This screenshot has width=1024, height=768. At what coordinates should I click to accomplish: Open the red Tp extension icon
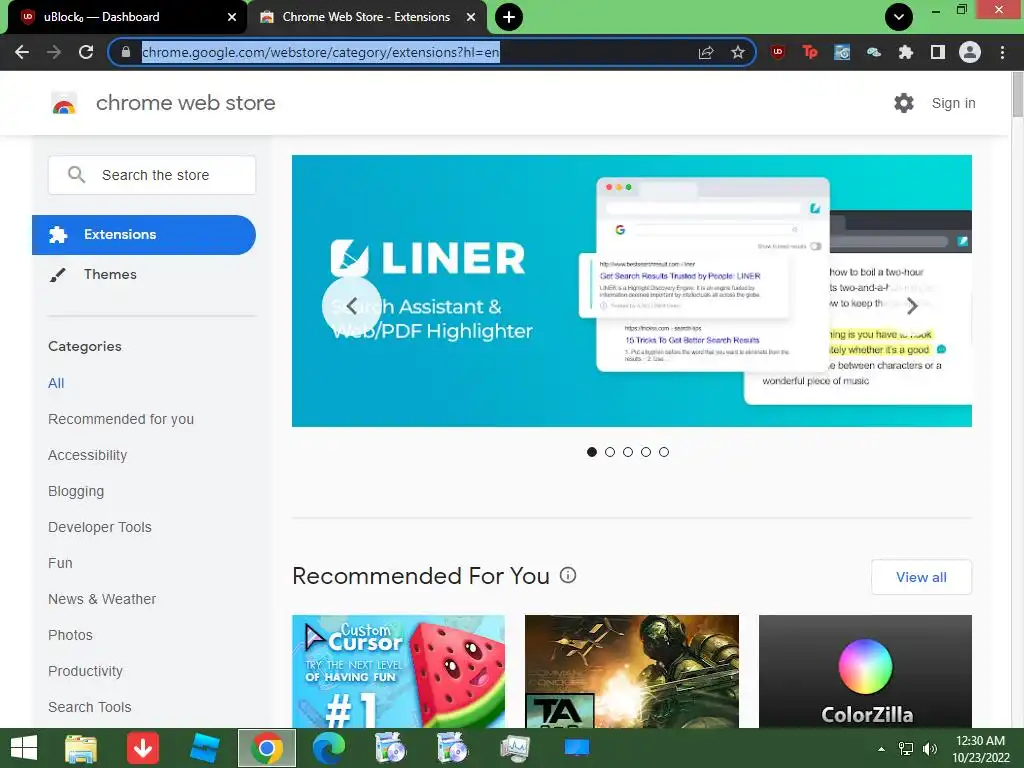pos(810,52)
